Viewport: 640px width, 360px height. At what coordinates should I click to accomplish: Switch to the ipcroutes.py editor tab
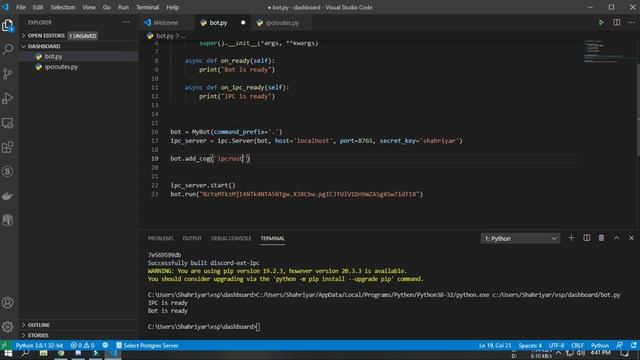click(282, 23)
